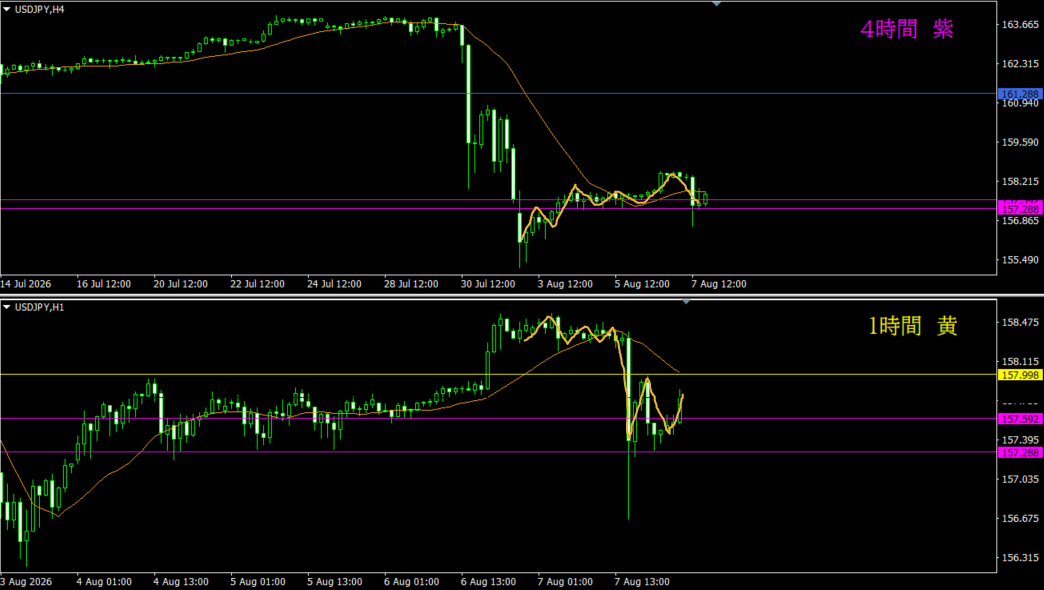Screen dimensions: 1044x590
Task: Click '5 Aug 13:00' on the H1 time axis
Action: click(334, 581)
